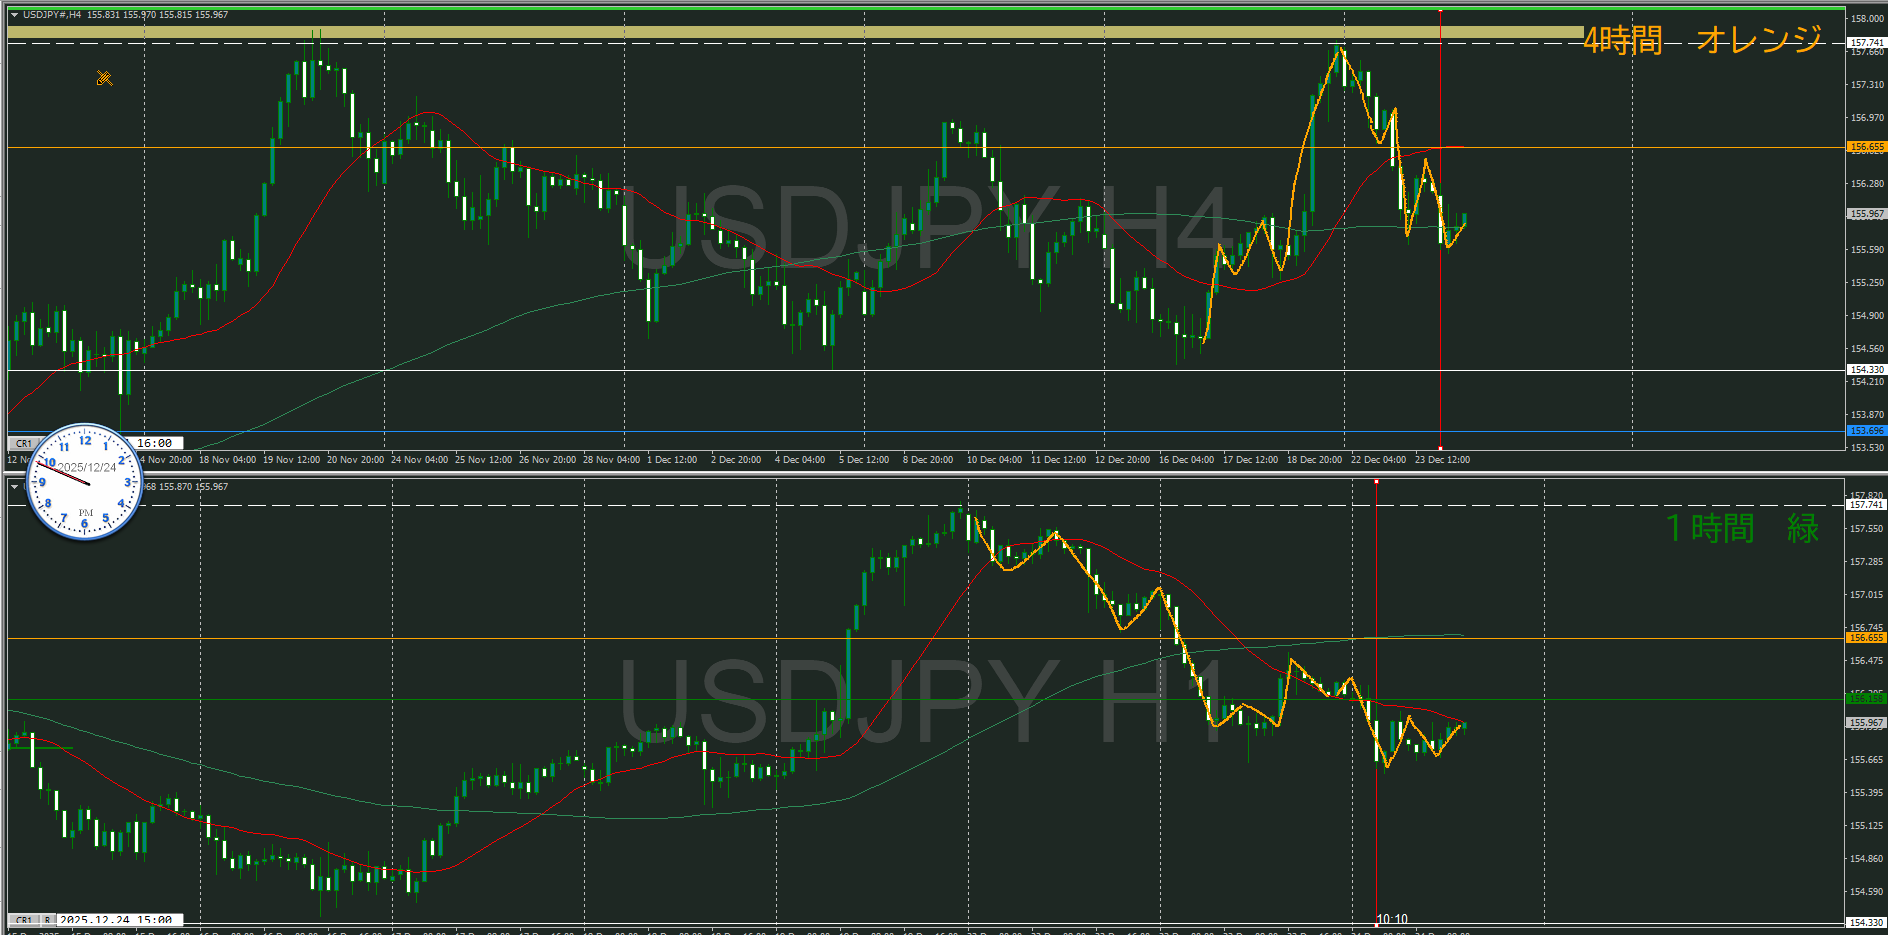
Task: Toggle the R button on H1 chart
Action: click(x=47, y=920)
